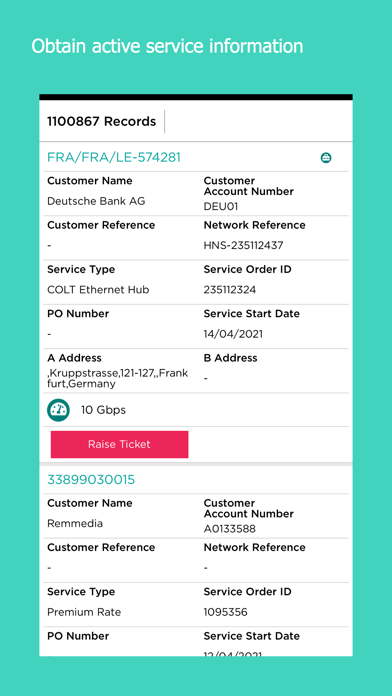Click the teal icon beside FRA/FRA/LE-574281

pyautogui.click(x=326, y=158)
